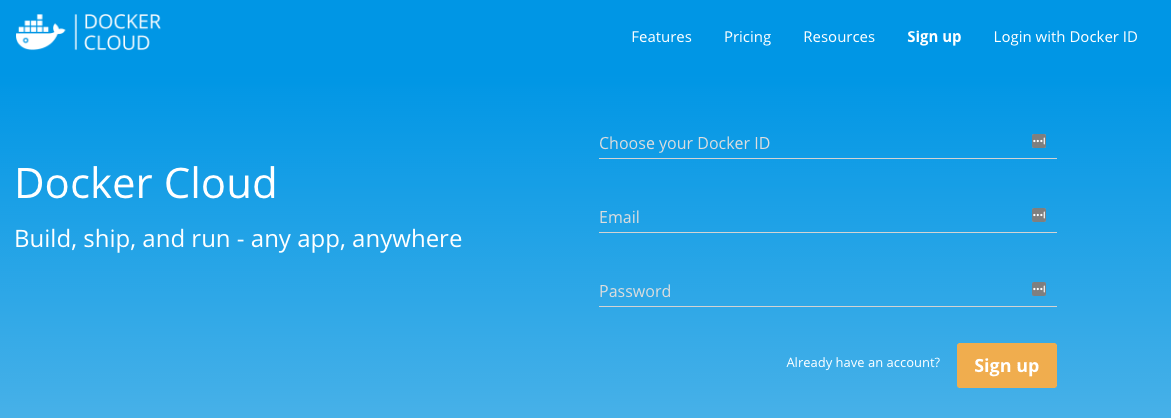Click the Docker Cloud headline text

click(146, 183)
